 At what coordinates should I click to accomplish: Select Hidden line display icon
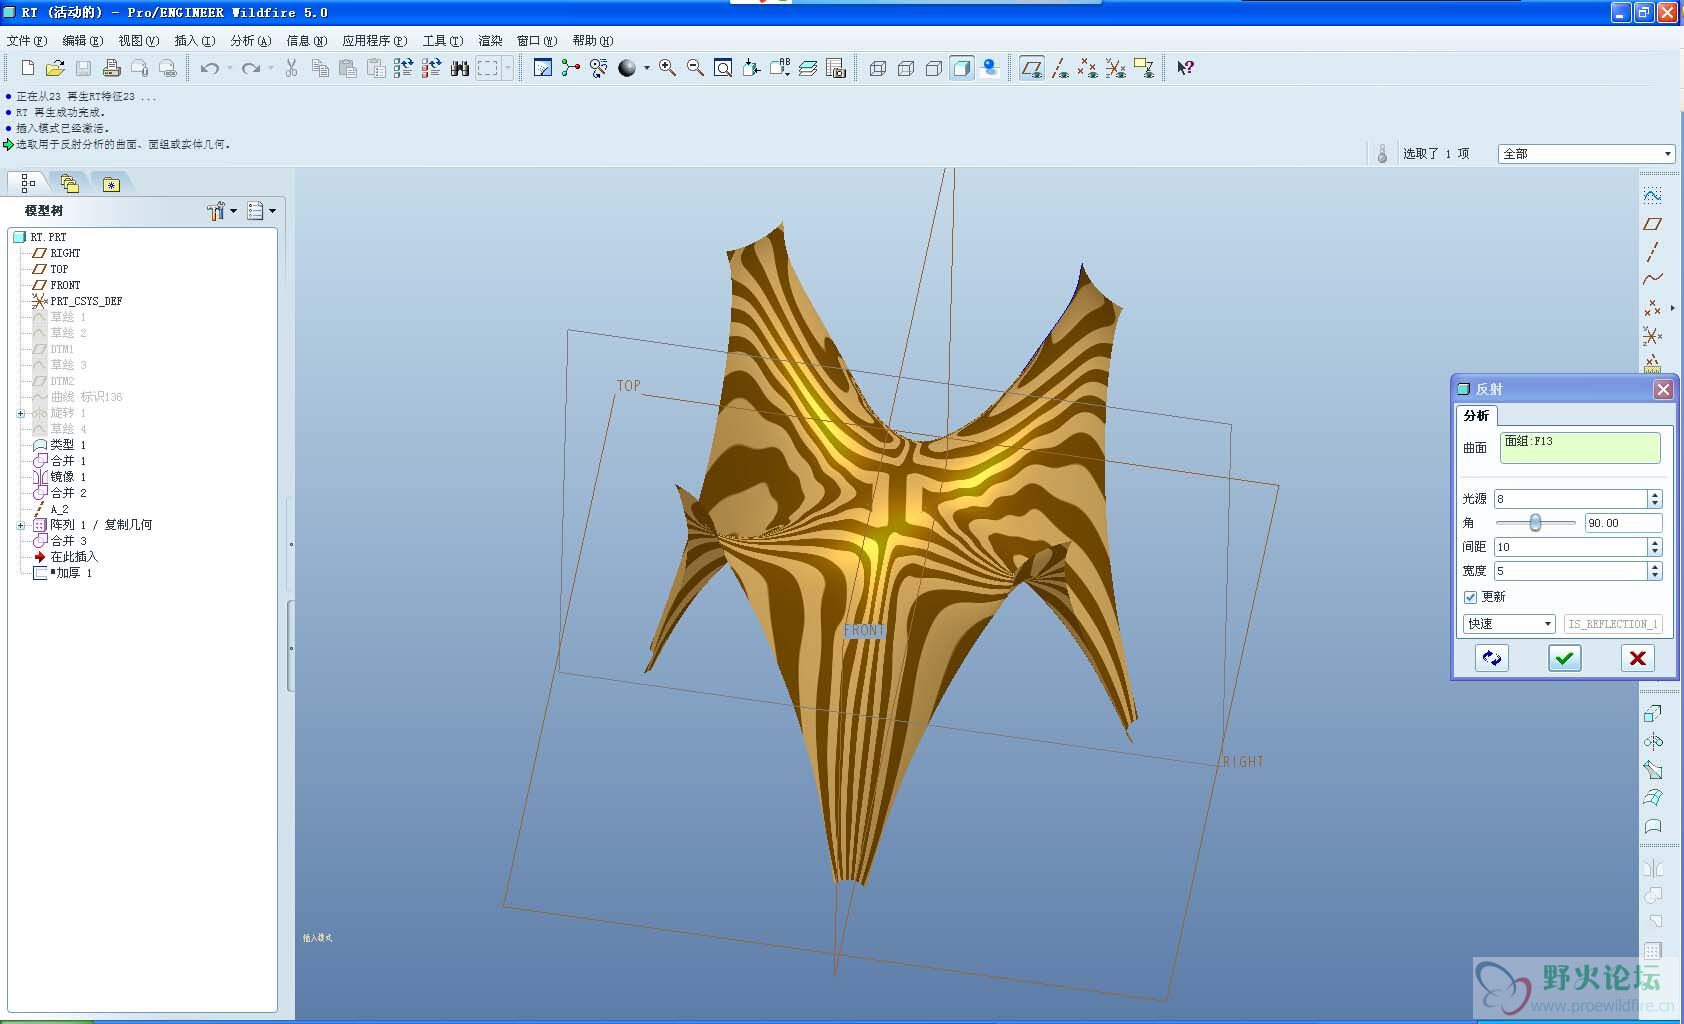tap(906, 68)
